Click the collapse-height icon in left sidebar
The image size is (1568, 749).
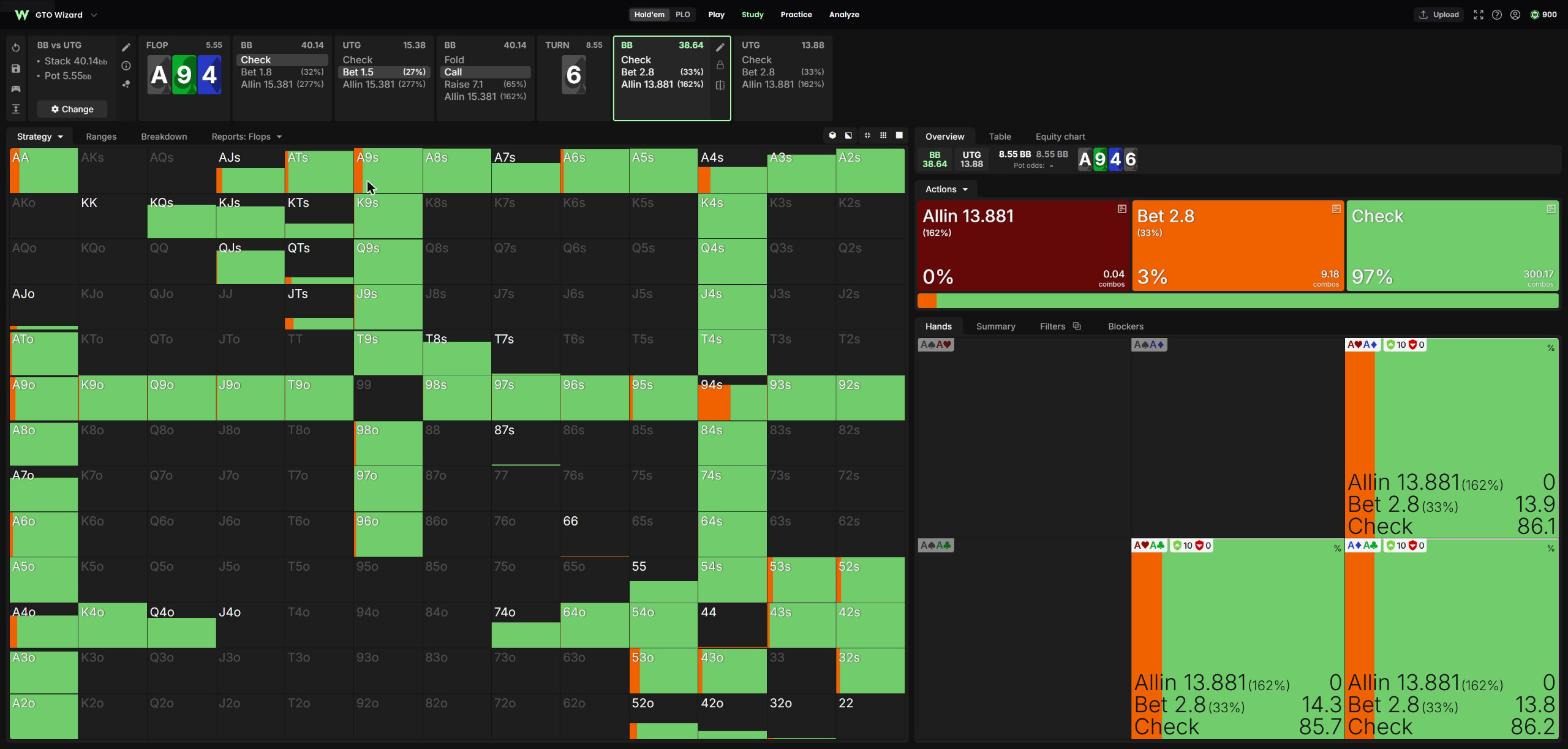[16, 109]
